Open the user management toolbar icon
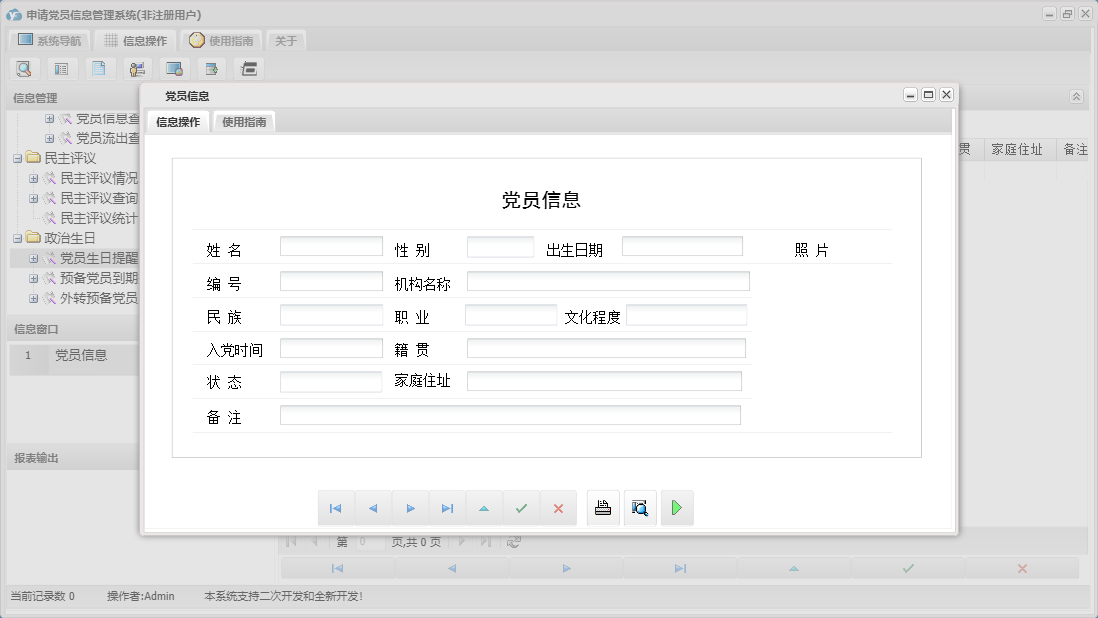The width and height of the screenshot is (1098, 618). 137,68
